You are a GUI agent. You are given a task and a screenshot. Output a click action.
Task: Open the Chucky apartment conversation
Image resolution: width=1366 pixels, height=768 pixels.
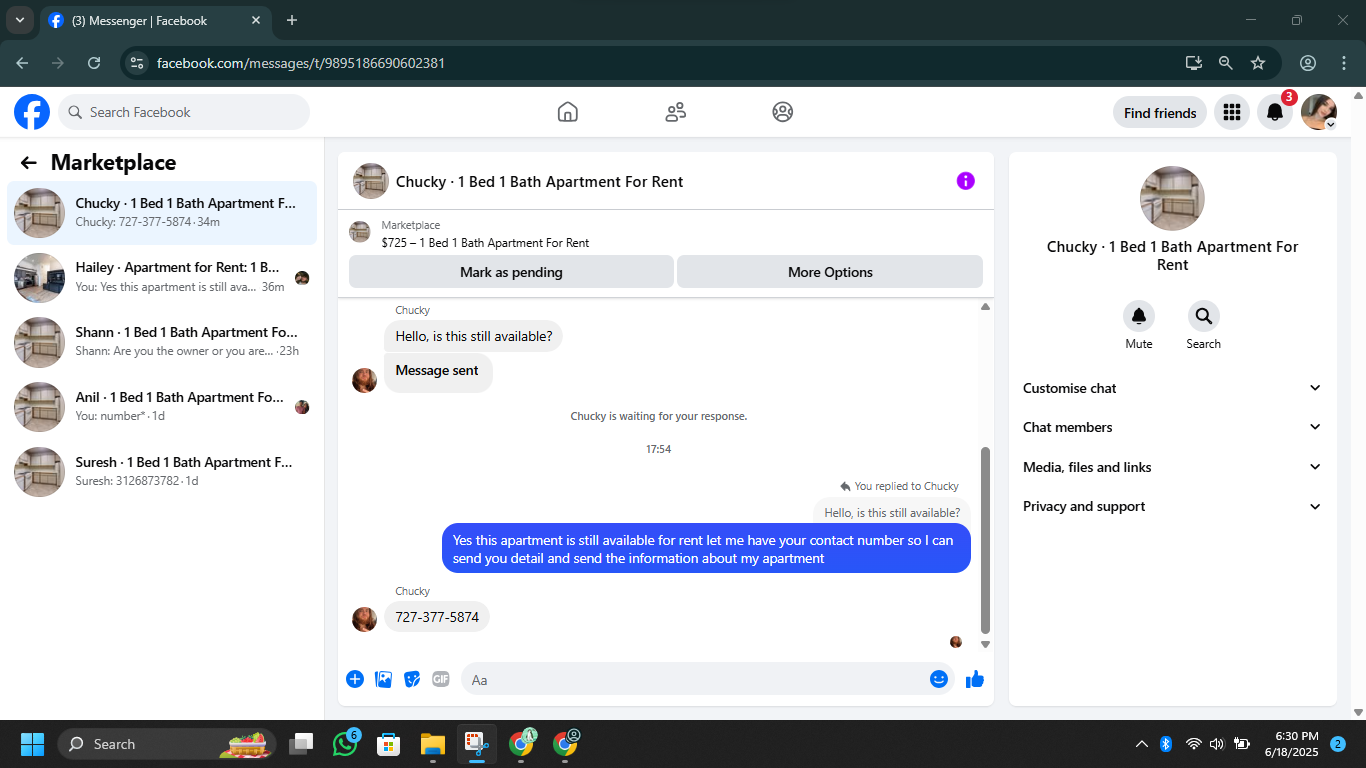(162, 213)
